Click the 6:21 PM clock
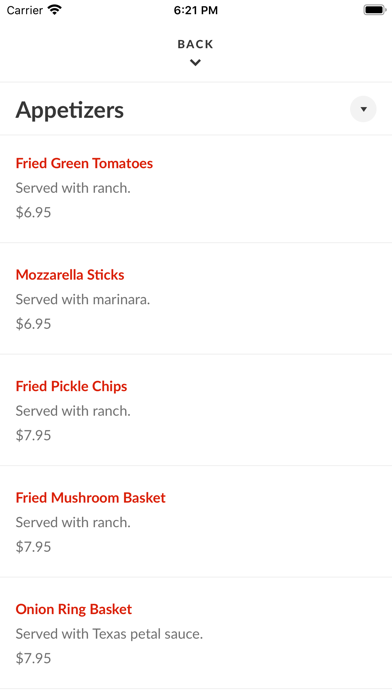The image size is (392, 696). 196,10
